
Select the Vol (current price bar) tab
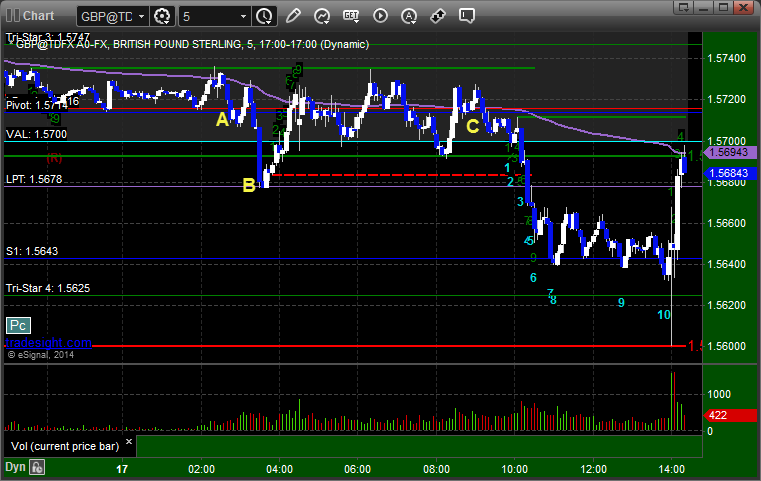[x=65, y=446]
